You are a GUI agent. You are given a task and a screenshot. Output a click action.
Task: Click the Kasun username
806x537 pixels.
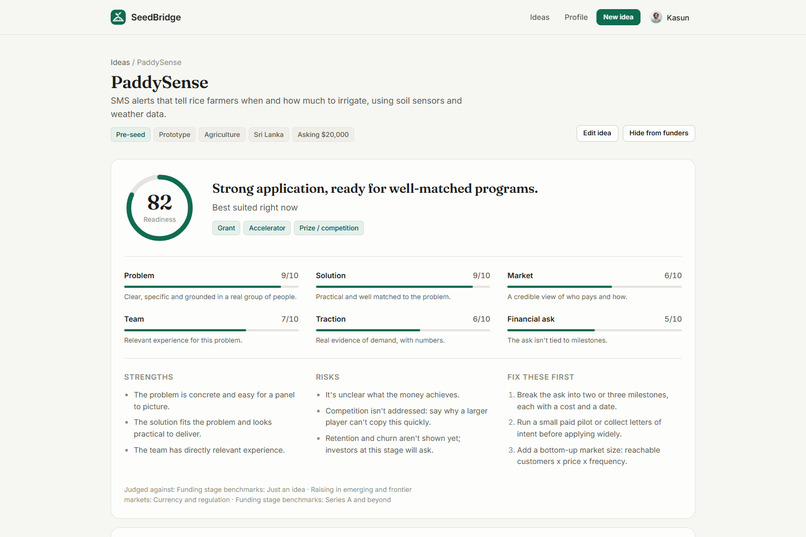click(677, 17)
